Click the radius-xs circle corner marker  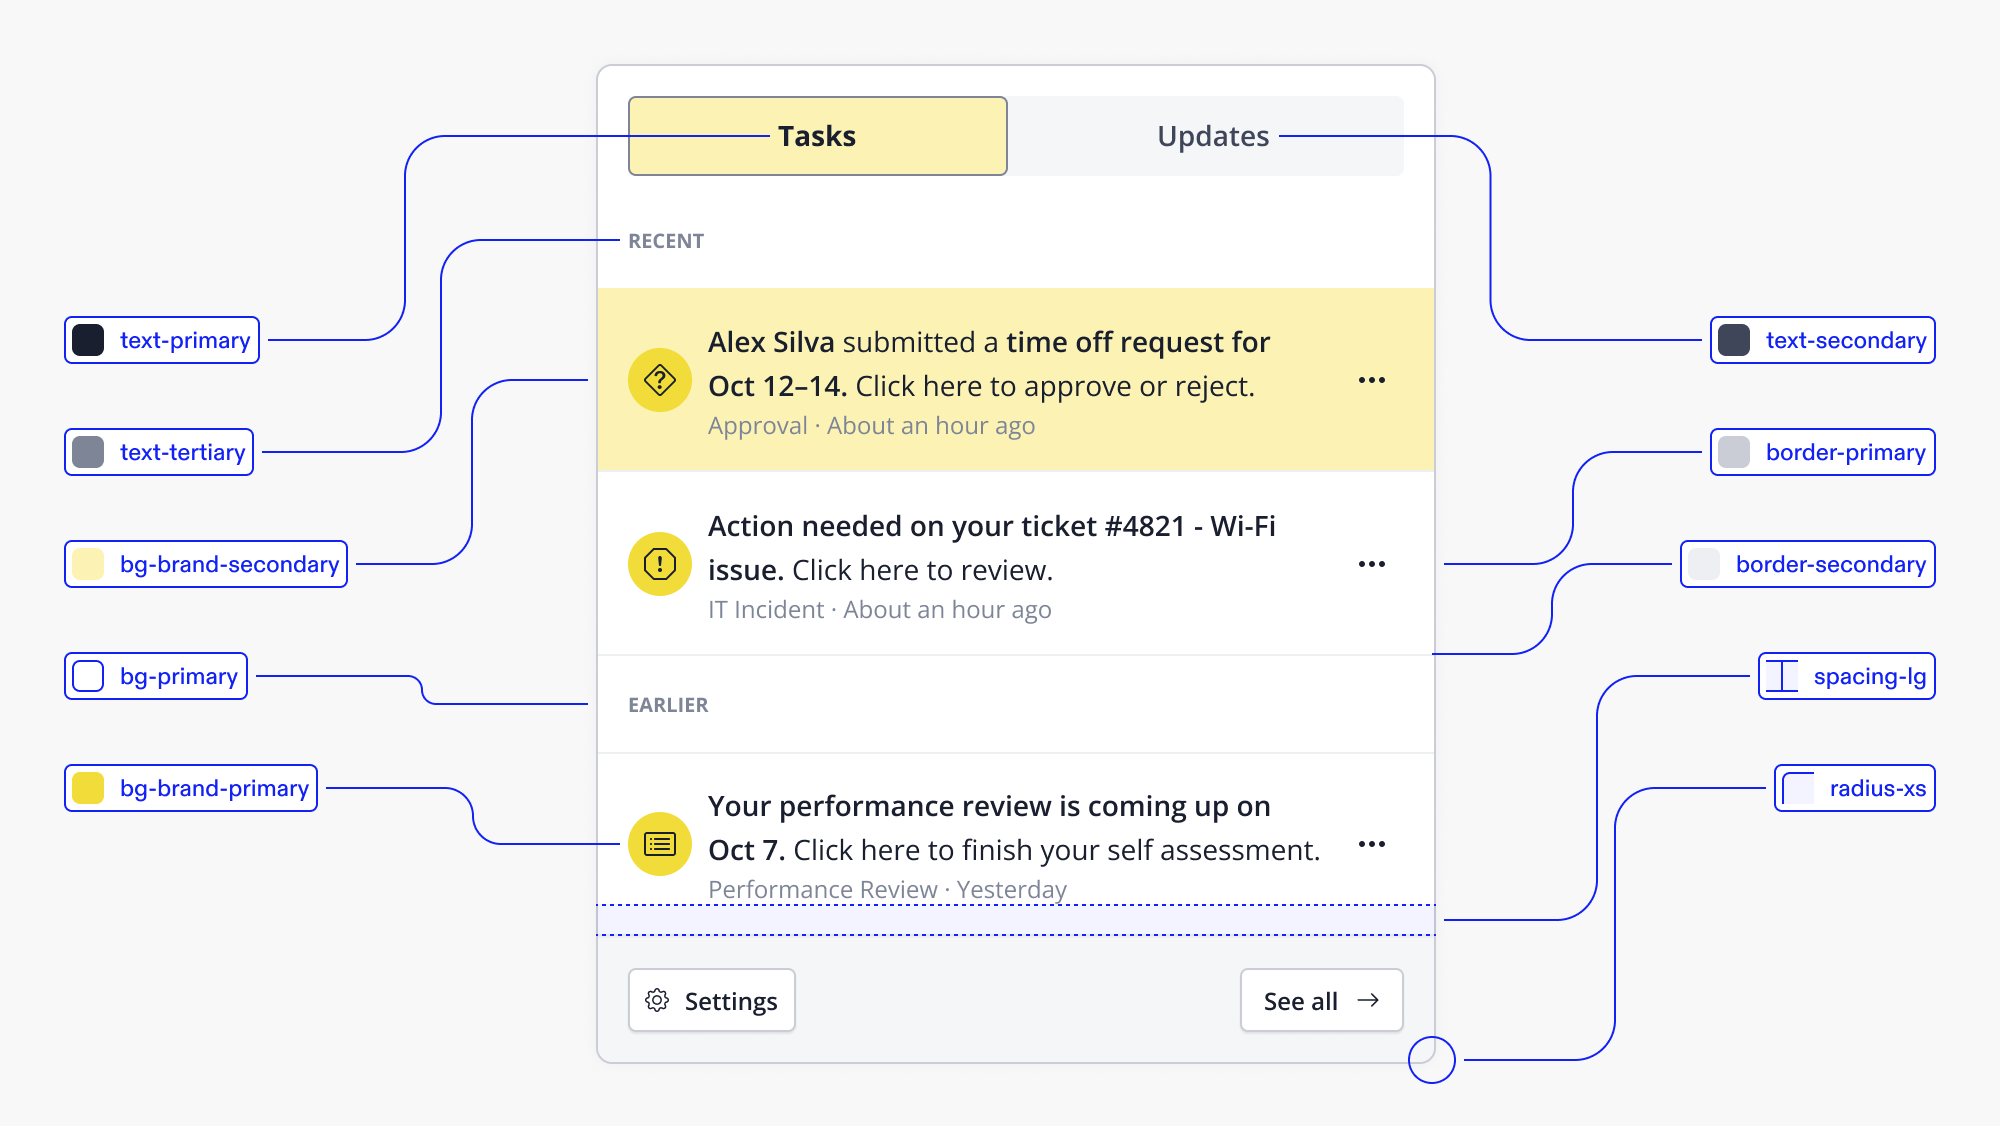(1432, 1060)
